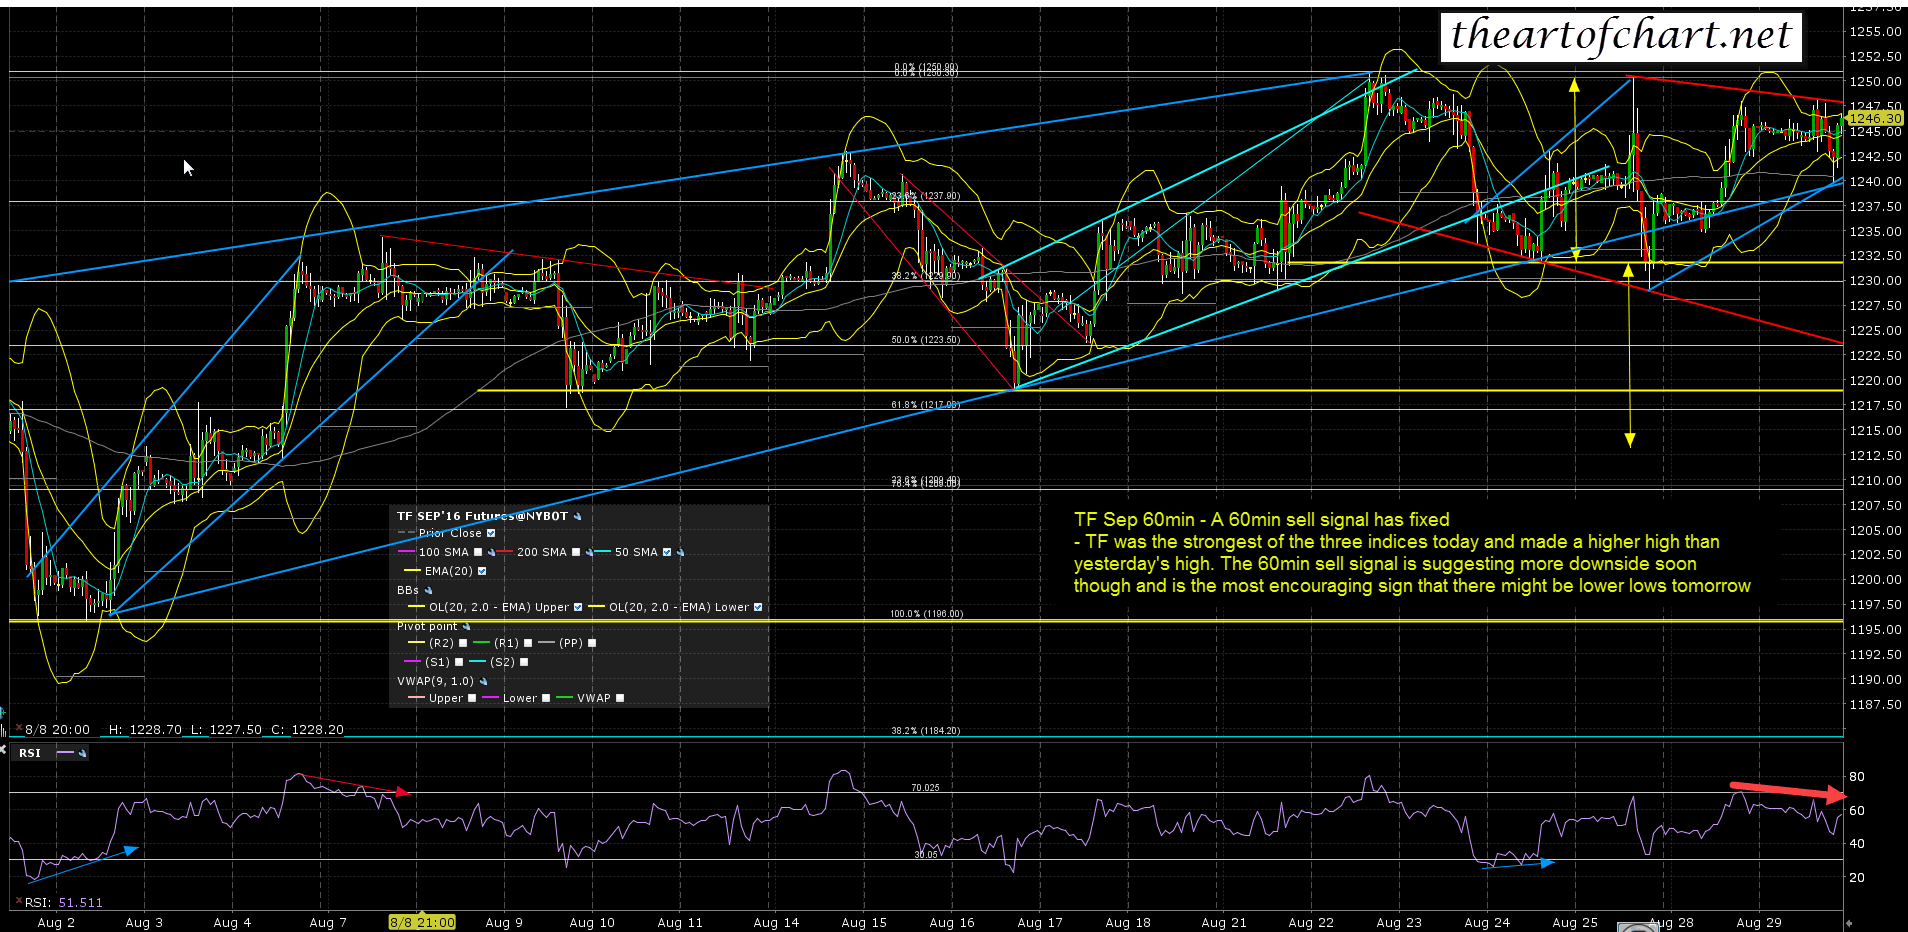Open BBs study settings wrench

click(x=429, y=591)
